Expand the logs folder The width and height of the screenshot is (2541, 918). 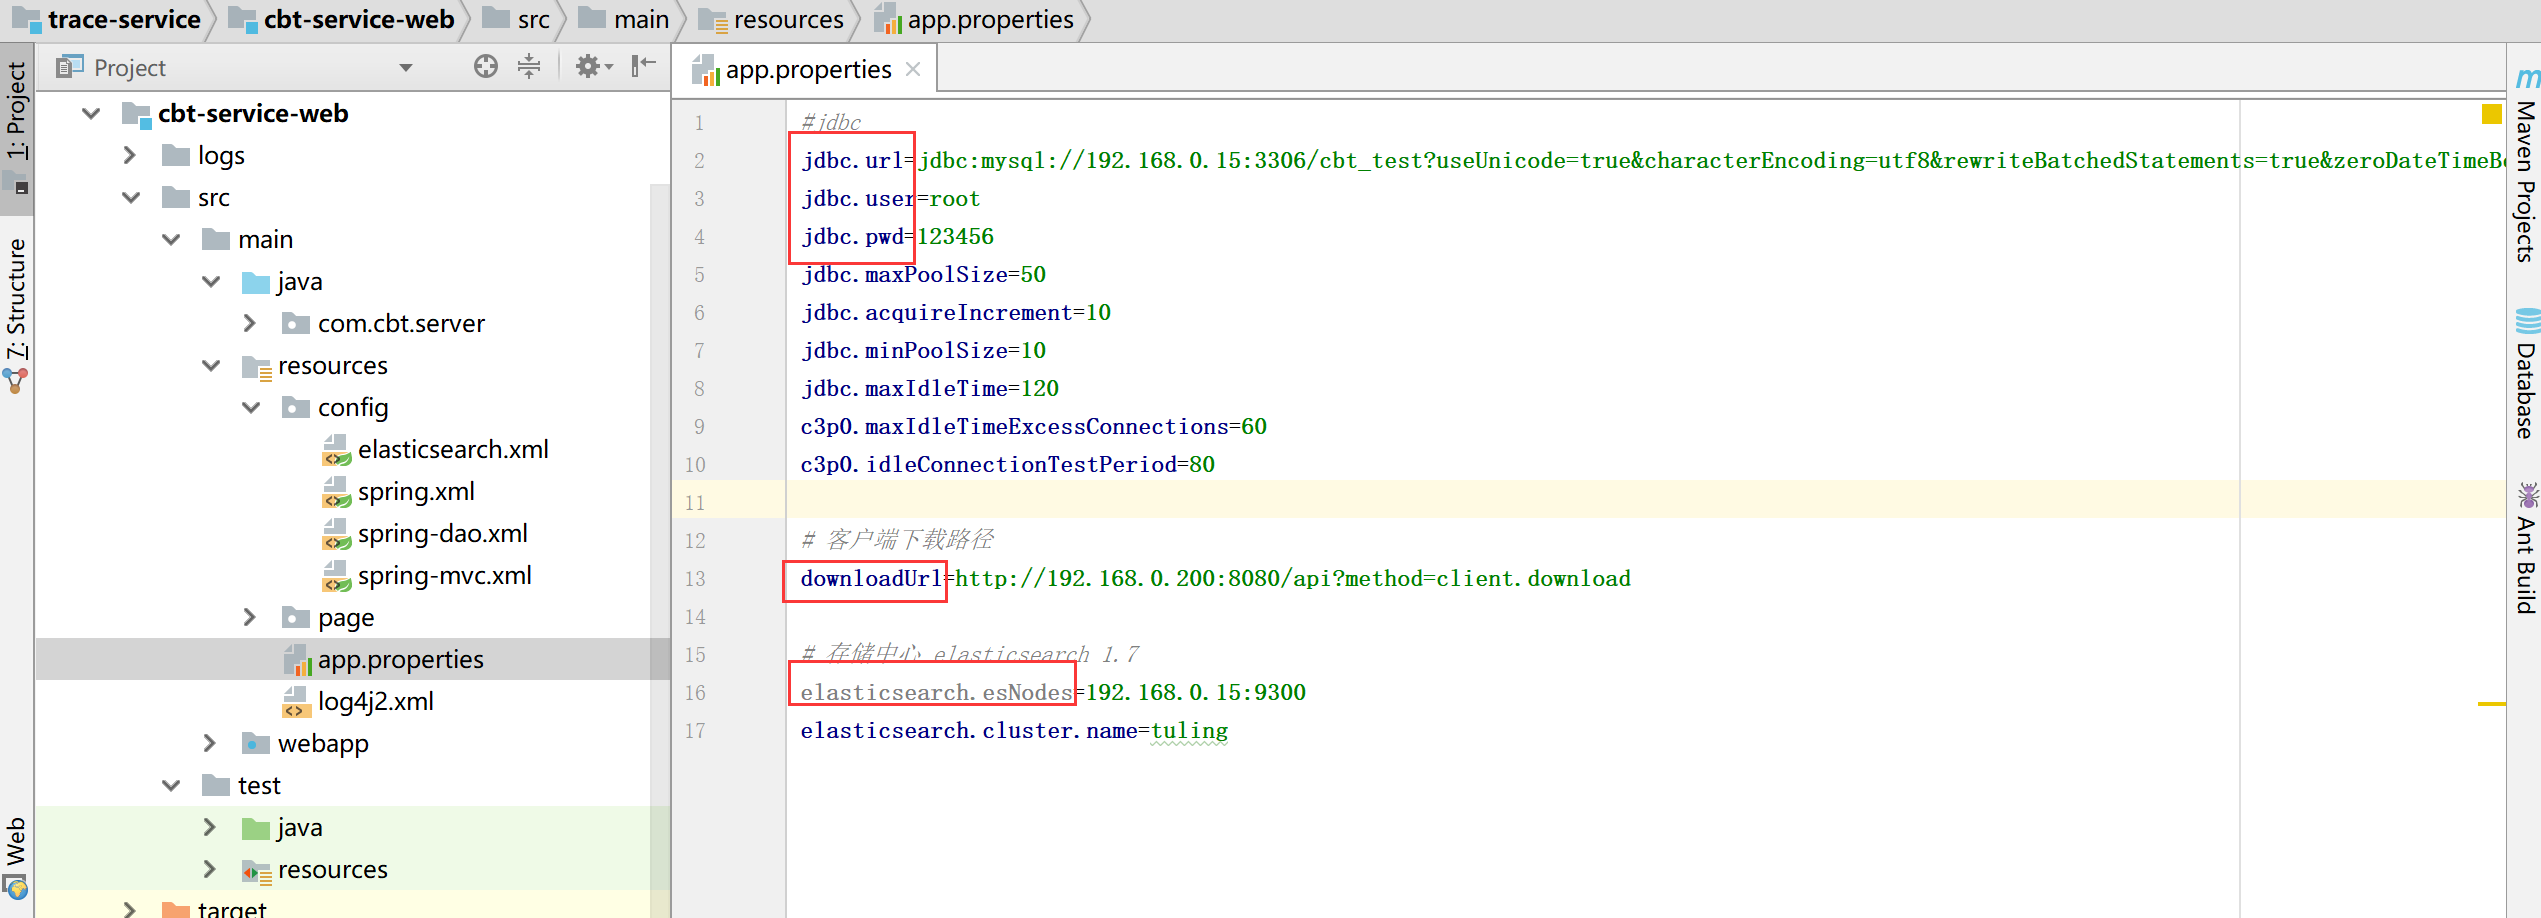pyautogui.click(x=130, y=155)
